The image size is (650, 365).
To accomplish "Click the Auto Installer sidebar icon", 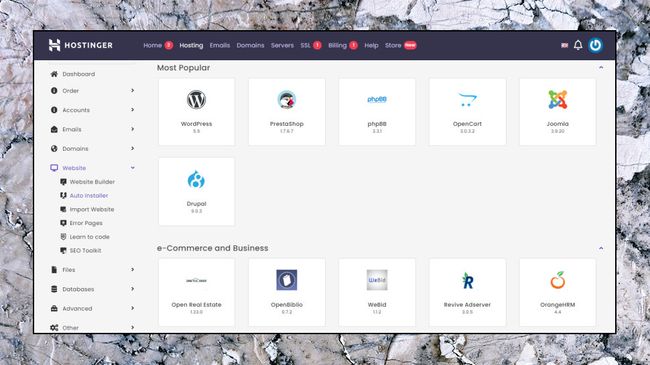I will 63,195.
